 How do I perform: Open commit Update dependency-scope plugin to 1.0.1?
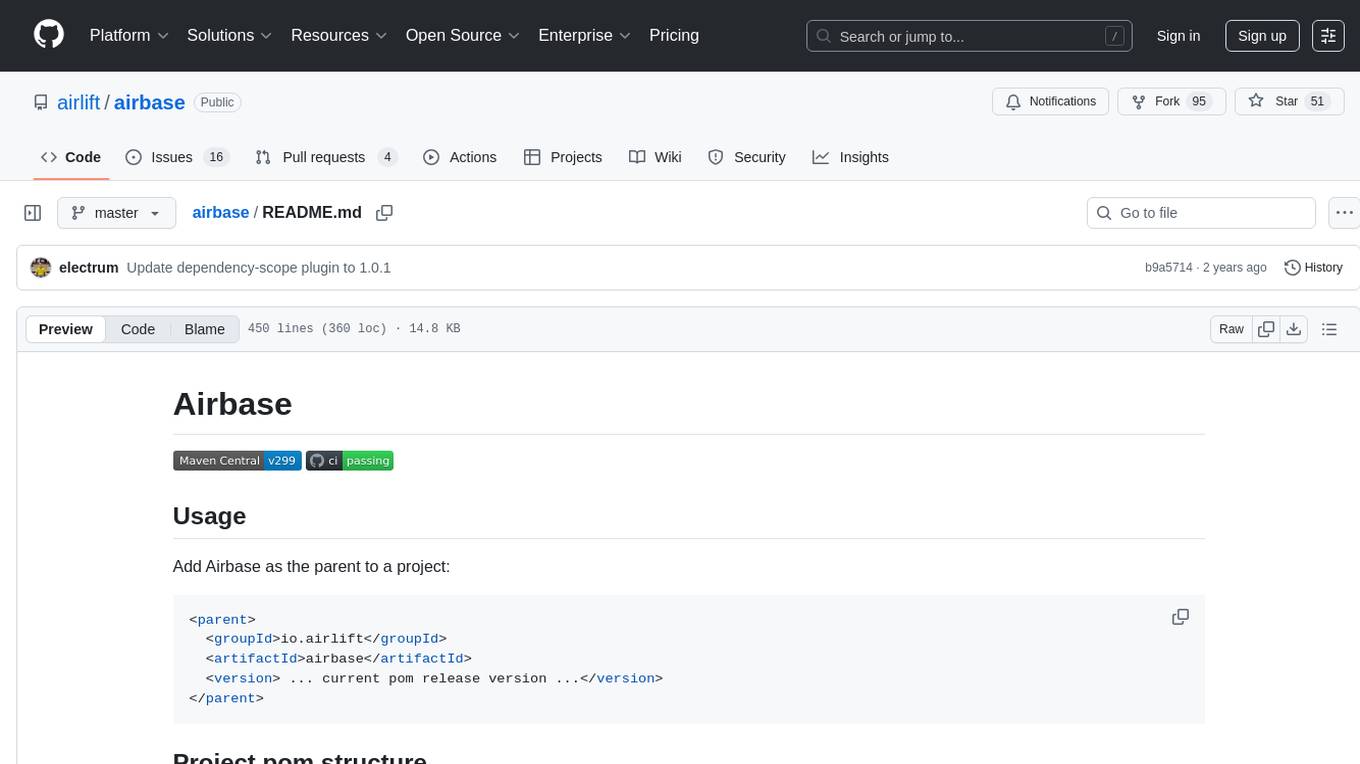(x=259, y=267)
